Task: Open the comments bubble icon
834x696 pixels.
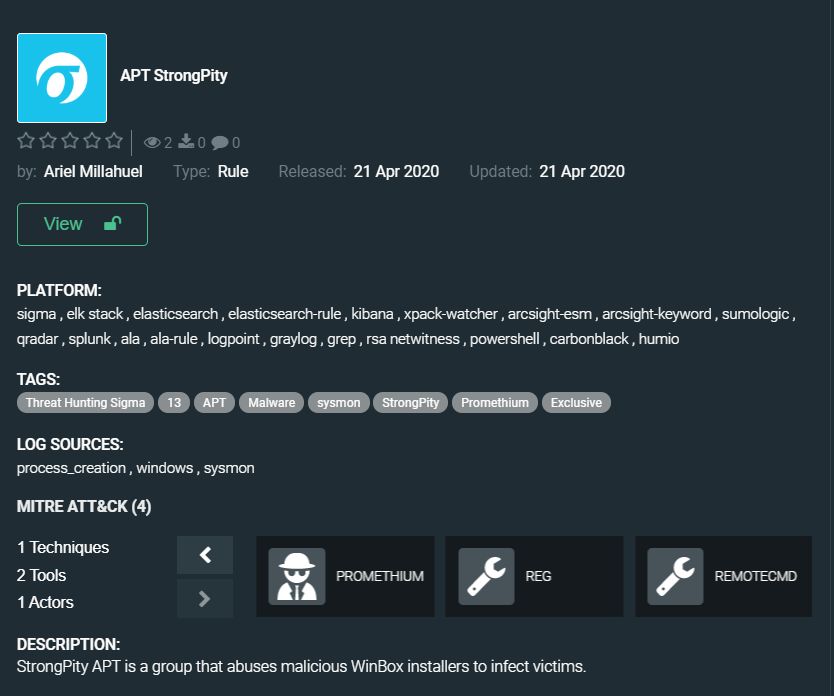Action: pyautogui.click(x=220, y=142)
